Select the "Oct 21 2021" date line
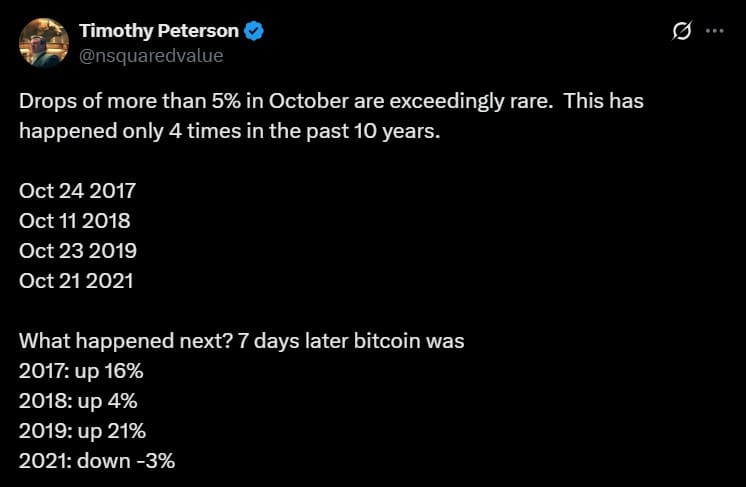Image resolution: width=746 pixels, height=487 pixels. click(x=76, y=280)
